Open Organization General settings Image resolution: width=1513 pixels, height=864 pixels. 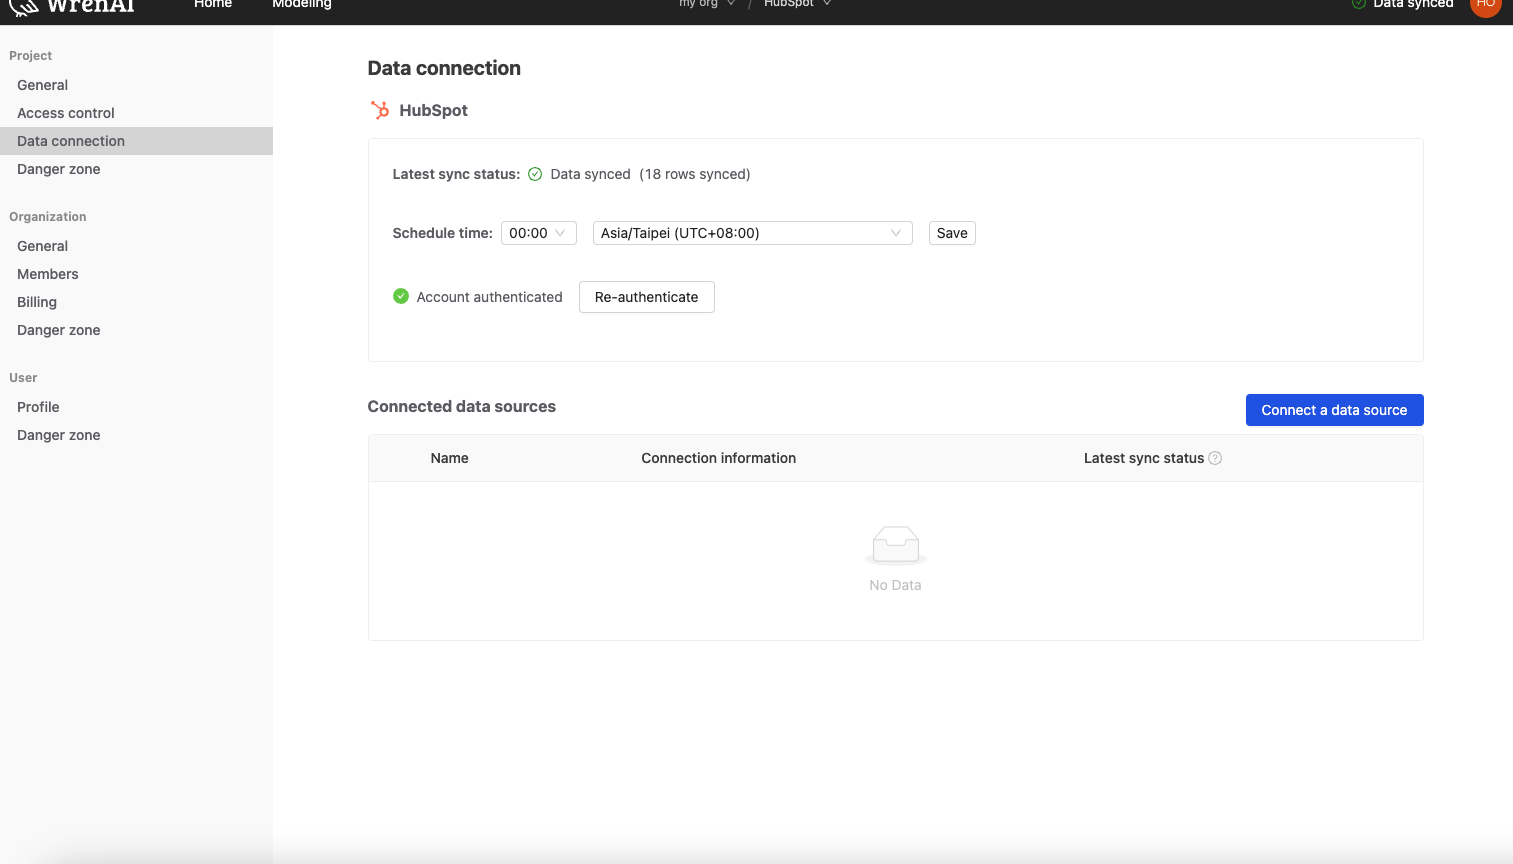point(136,246)
